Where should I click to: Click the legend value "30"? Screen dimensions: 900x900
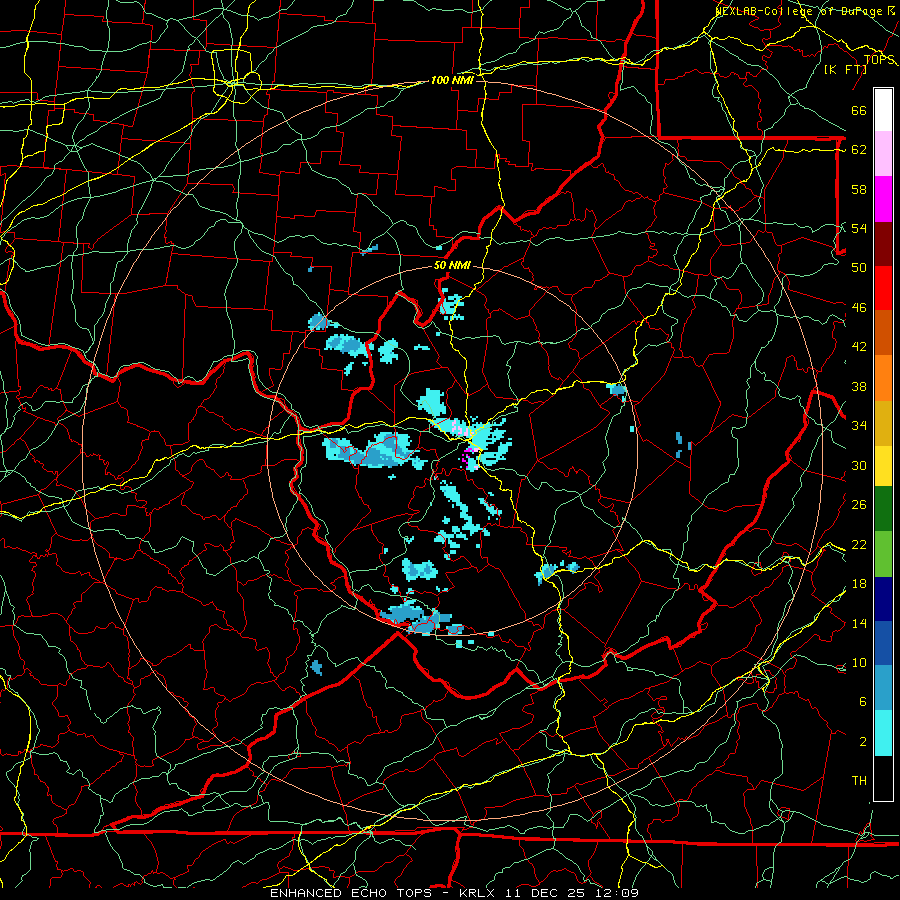point(859,465)
